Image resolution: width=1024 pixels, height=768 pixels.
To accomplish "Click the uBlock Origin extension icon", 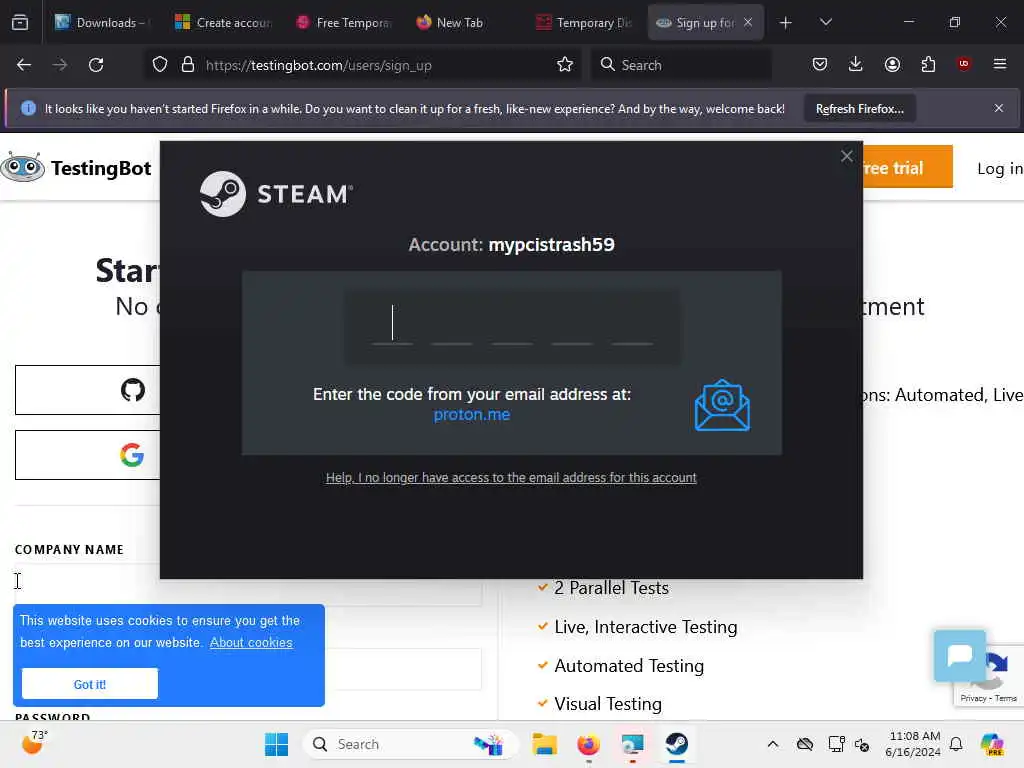I will (x=964, y=64).
